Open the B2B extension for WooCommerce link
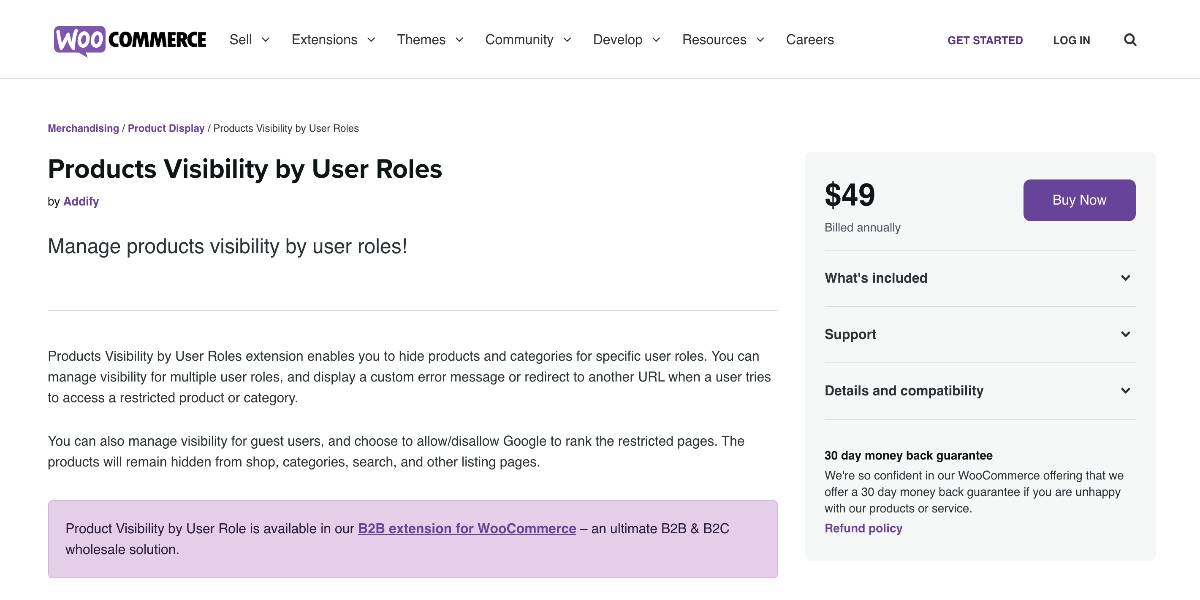 pos(467,528)
